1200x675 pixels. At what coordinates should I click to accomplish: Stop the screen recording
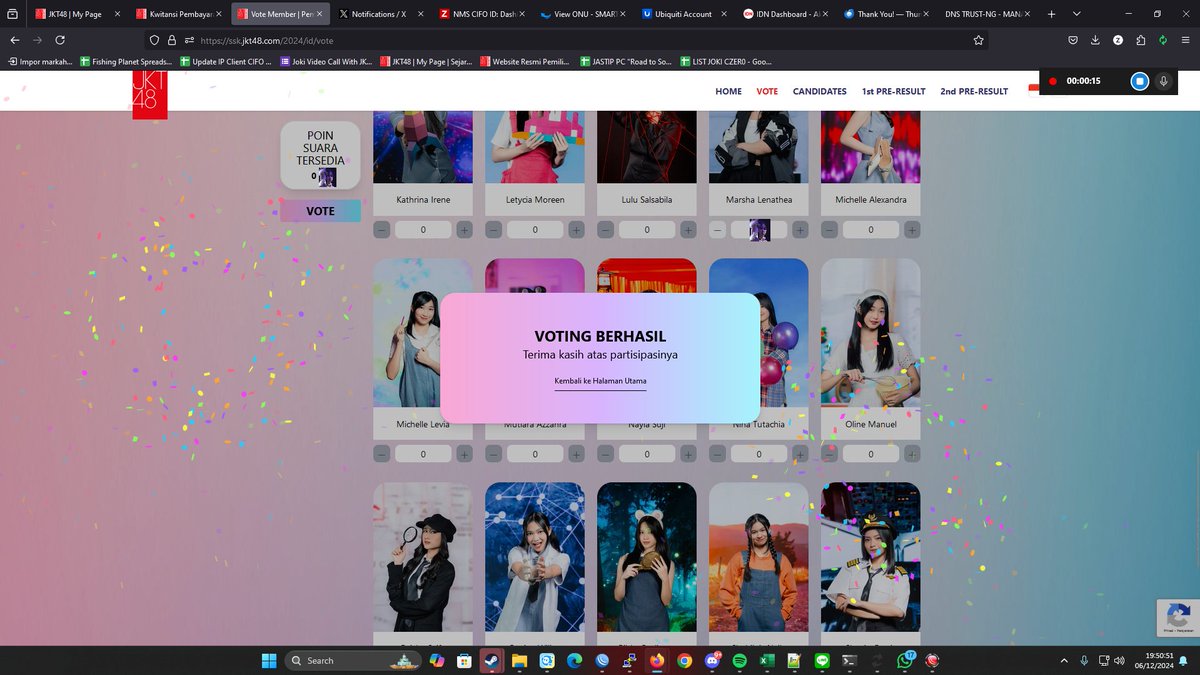tap(1139, 81)
